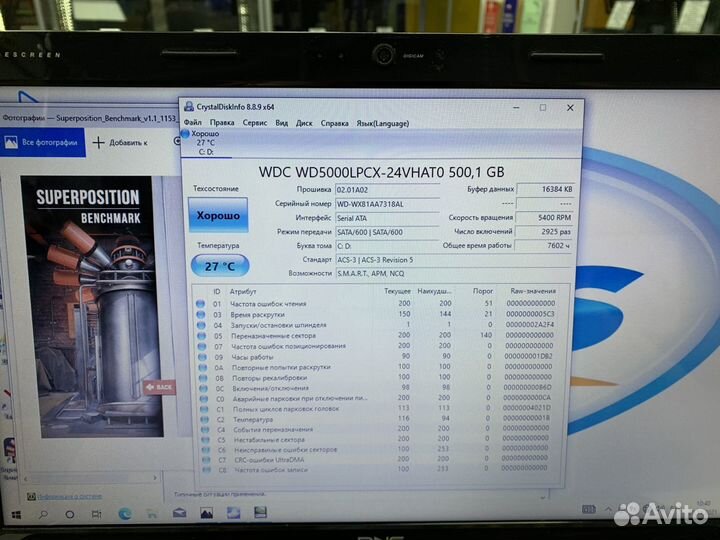Click the Хорошо health status button

(x=218, y=215)
